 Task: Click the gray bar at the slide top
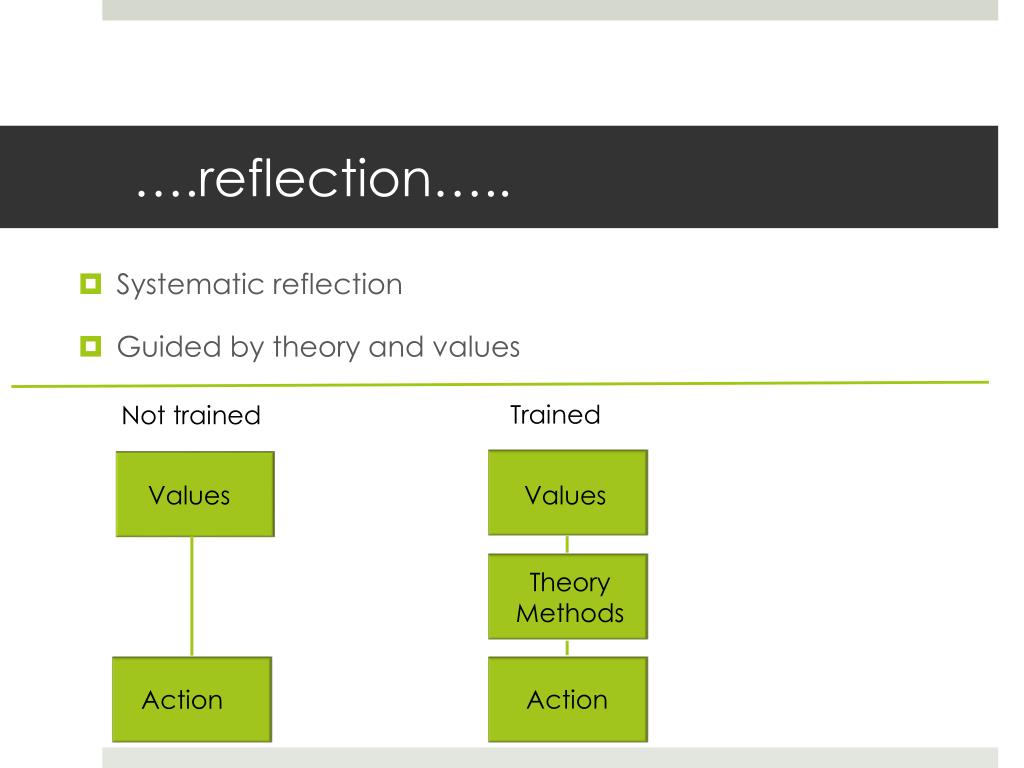click(550, 10)
